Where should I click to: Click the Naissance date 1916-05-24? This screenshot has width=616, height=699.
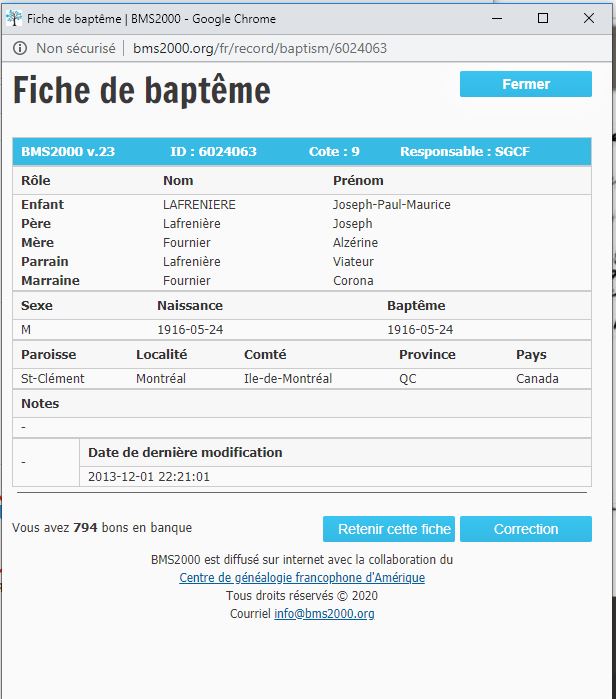coord(190,330)
